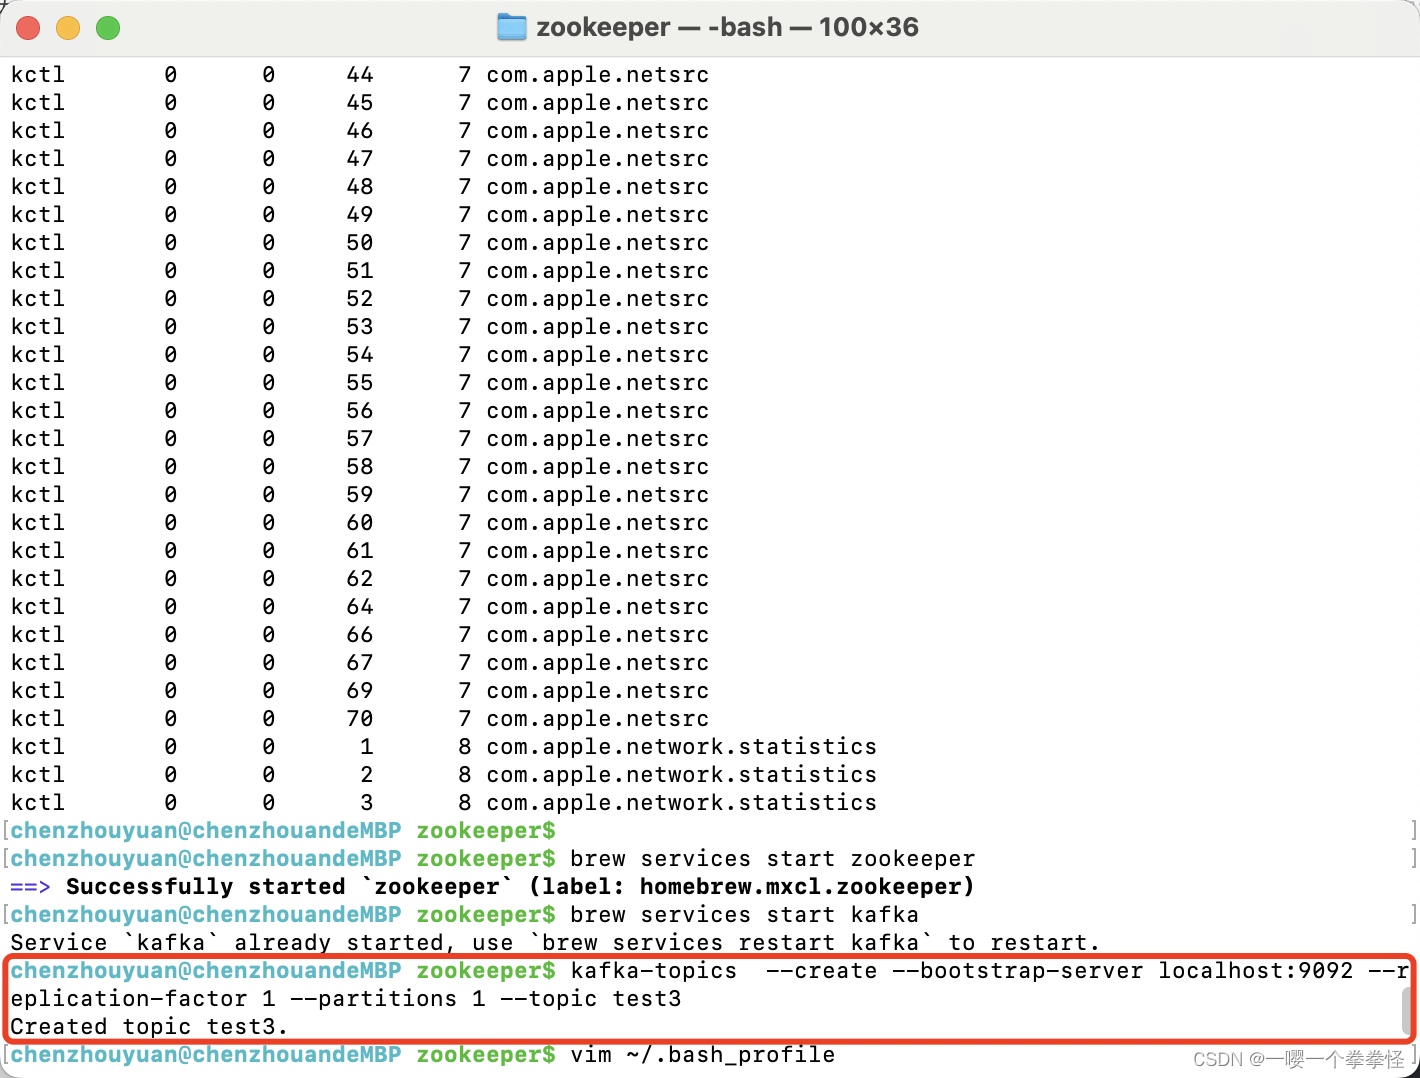Click the kctl row with number 67
Screen dimensions: 1420x1078
(360, 663)
